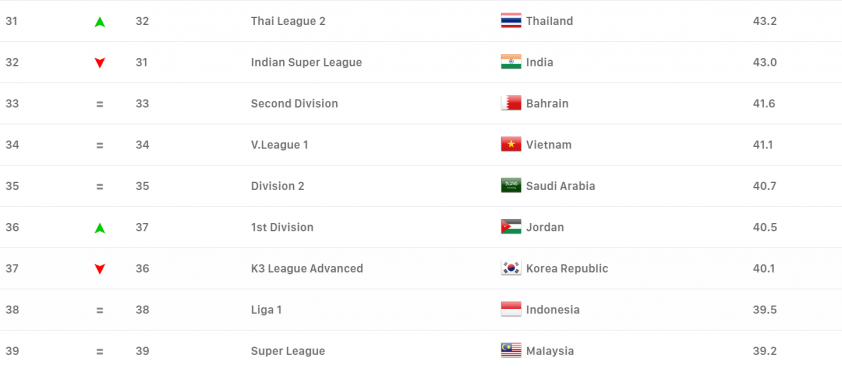Viewport: 842px width, 370px height.
Task: Click green up arrow beside Thai League 2
Action: [x=99, y=22]
